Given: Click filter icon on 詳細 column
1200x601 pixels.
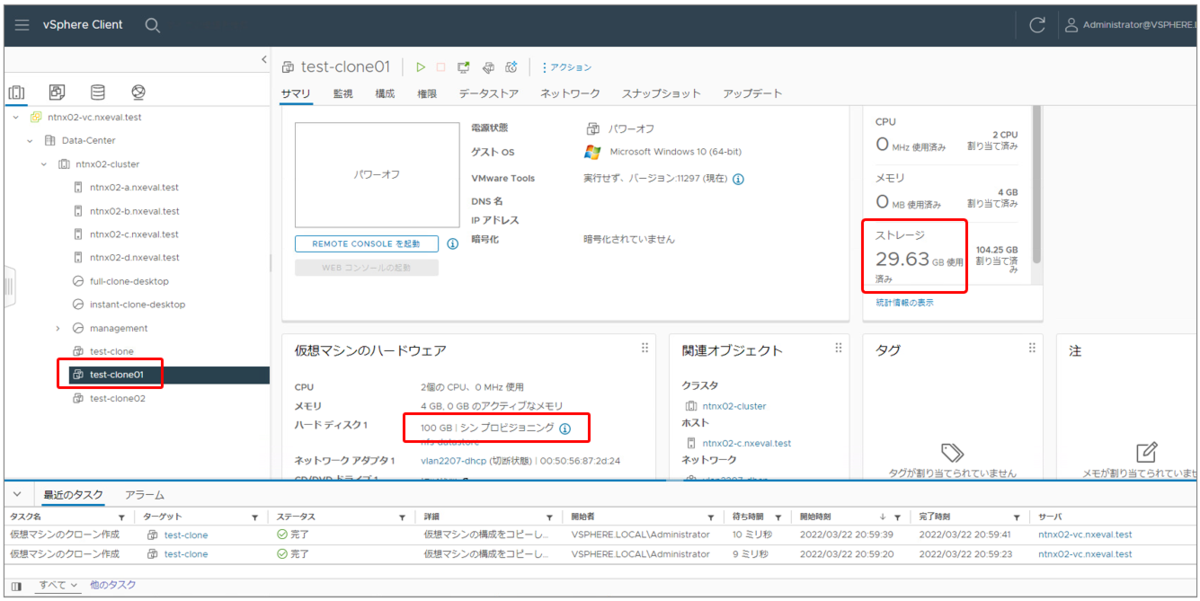Looking at the screenshot, I should coord(550,518).
